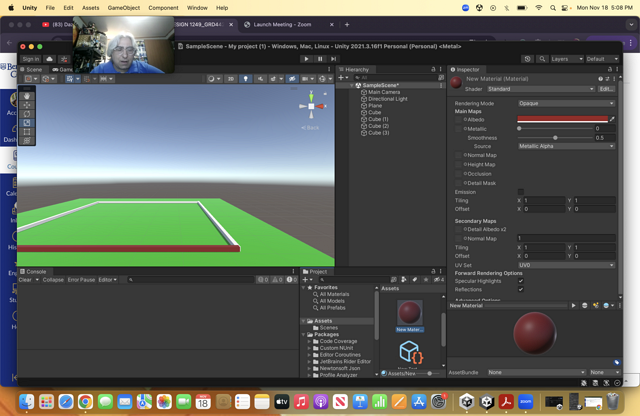Uncheck Reflections checkbox
The image size is (640, 416).
521,289
